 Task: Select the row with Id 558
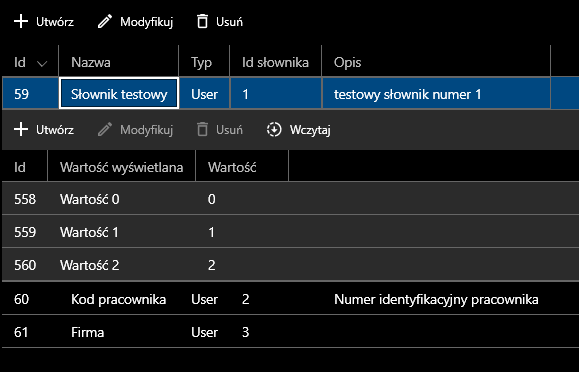click(x=290, y=199)
